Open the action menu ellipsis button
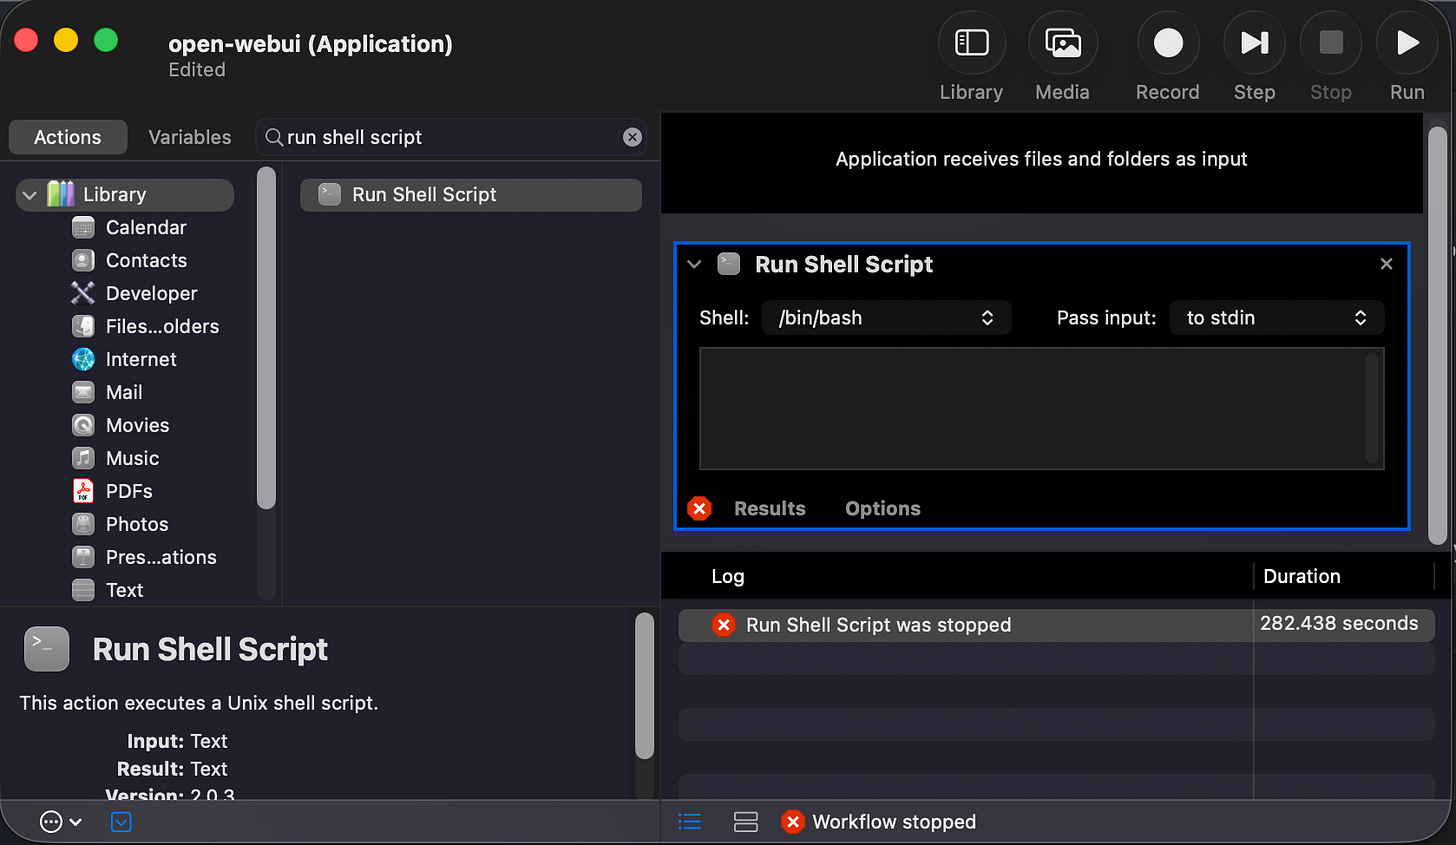Viewport: 1456px width, 845px height. tap(60, 822)
